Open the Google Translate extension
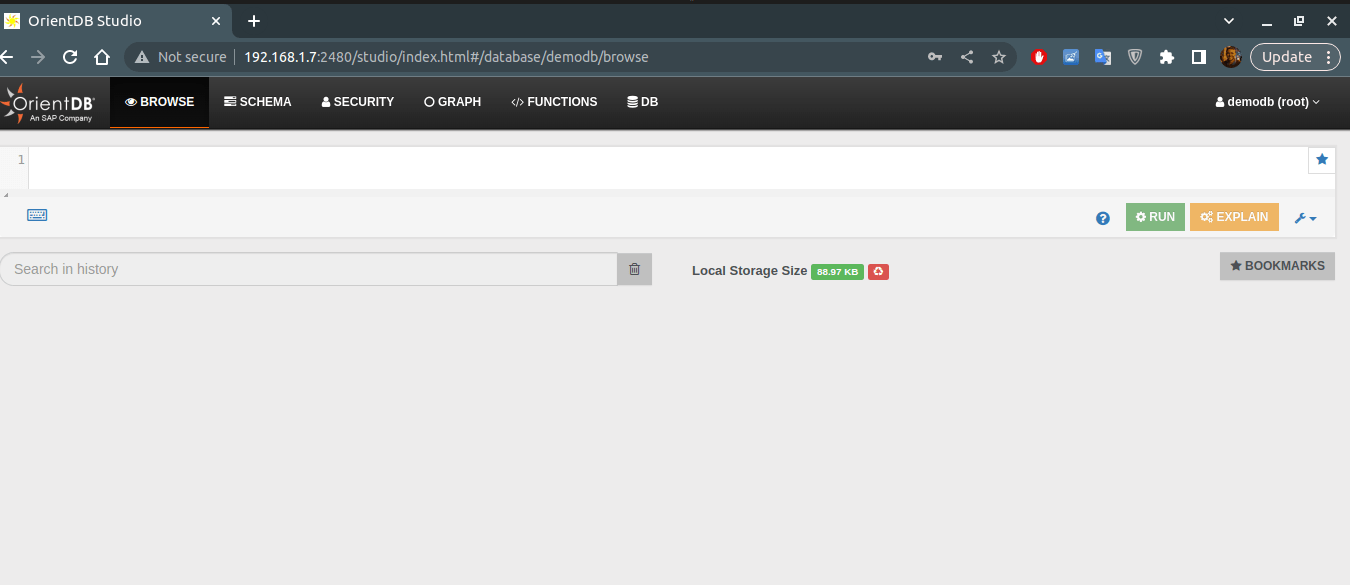Viewport: 1350px width, 585px height. coord(1103,57)
